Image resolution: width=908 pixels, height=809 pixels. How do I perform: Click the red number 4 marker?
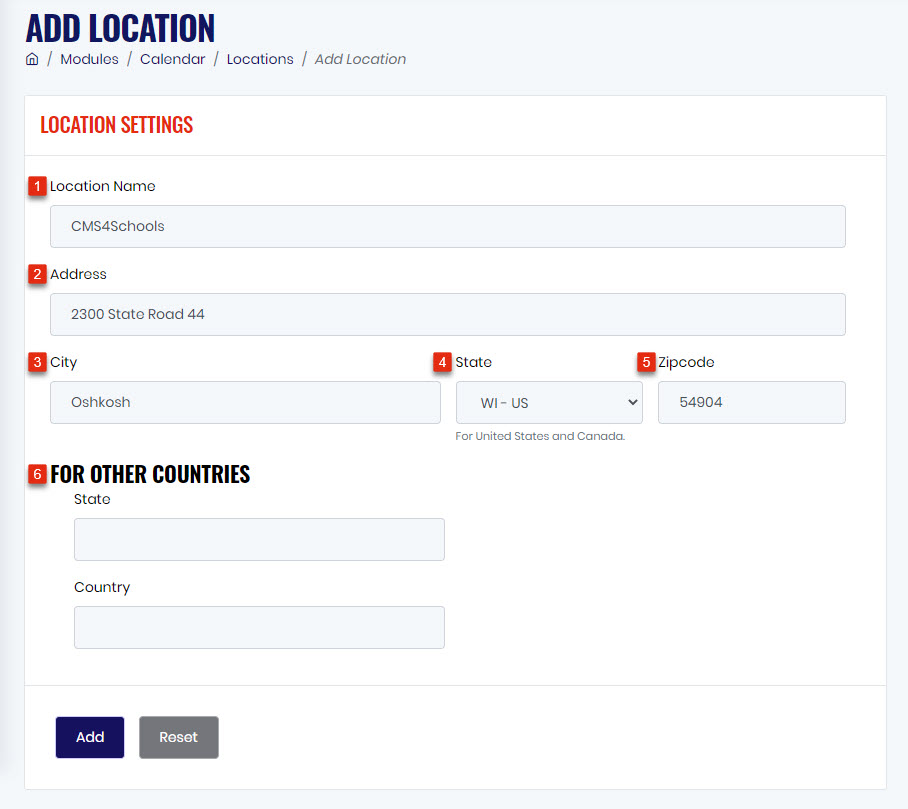click(x=442, y=363)
